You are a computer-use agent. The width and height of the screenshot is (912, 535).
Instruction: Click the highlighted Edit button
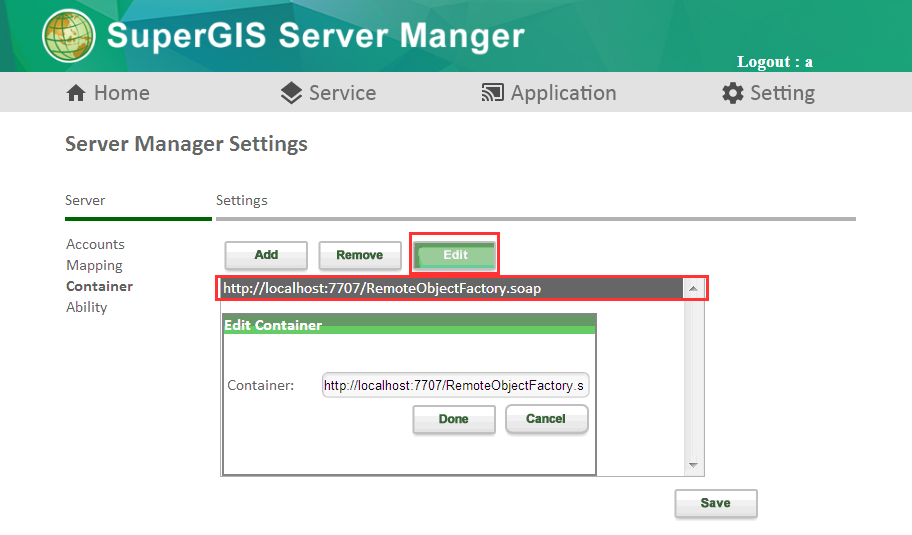coord(455,255)
